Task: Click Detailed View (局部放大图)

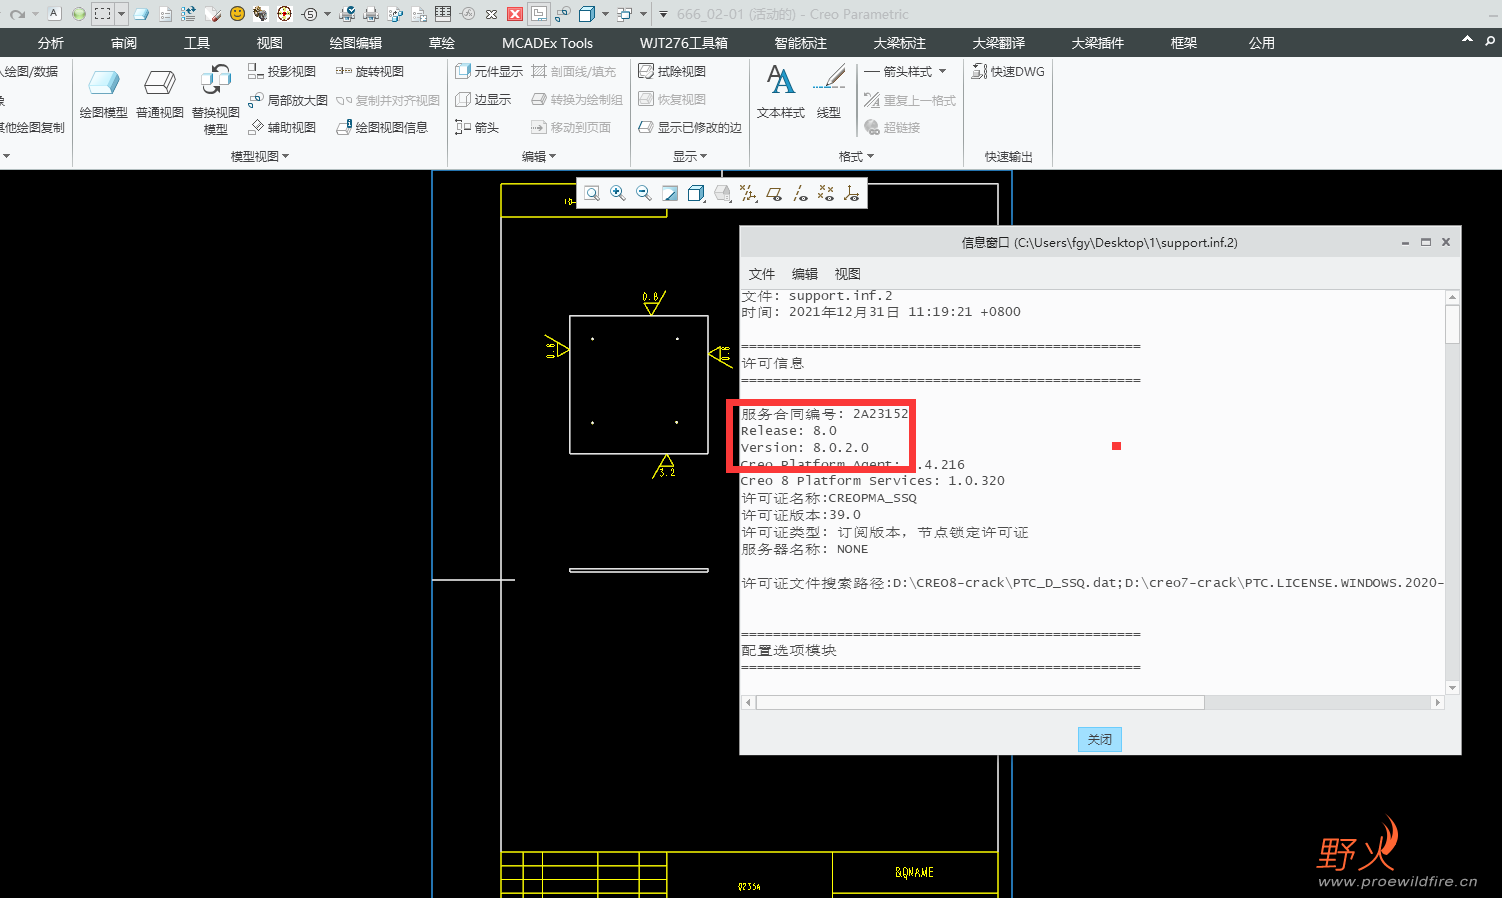Action: (288, 100)
